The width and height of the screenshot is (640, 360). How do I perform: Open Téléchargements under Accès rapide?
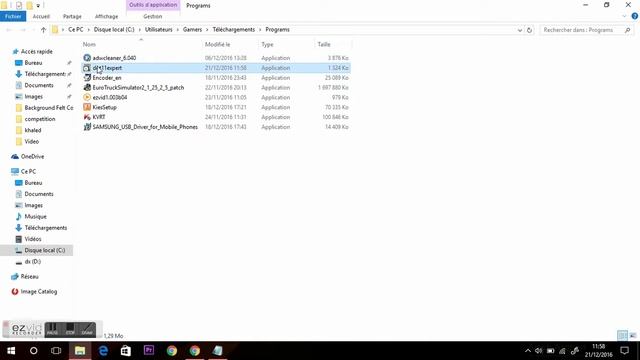pos(45,74)
